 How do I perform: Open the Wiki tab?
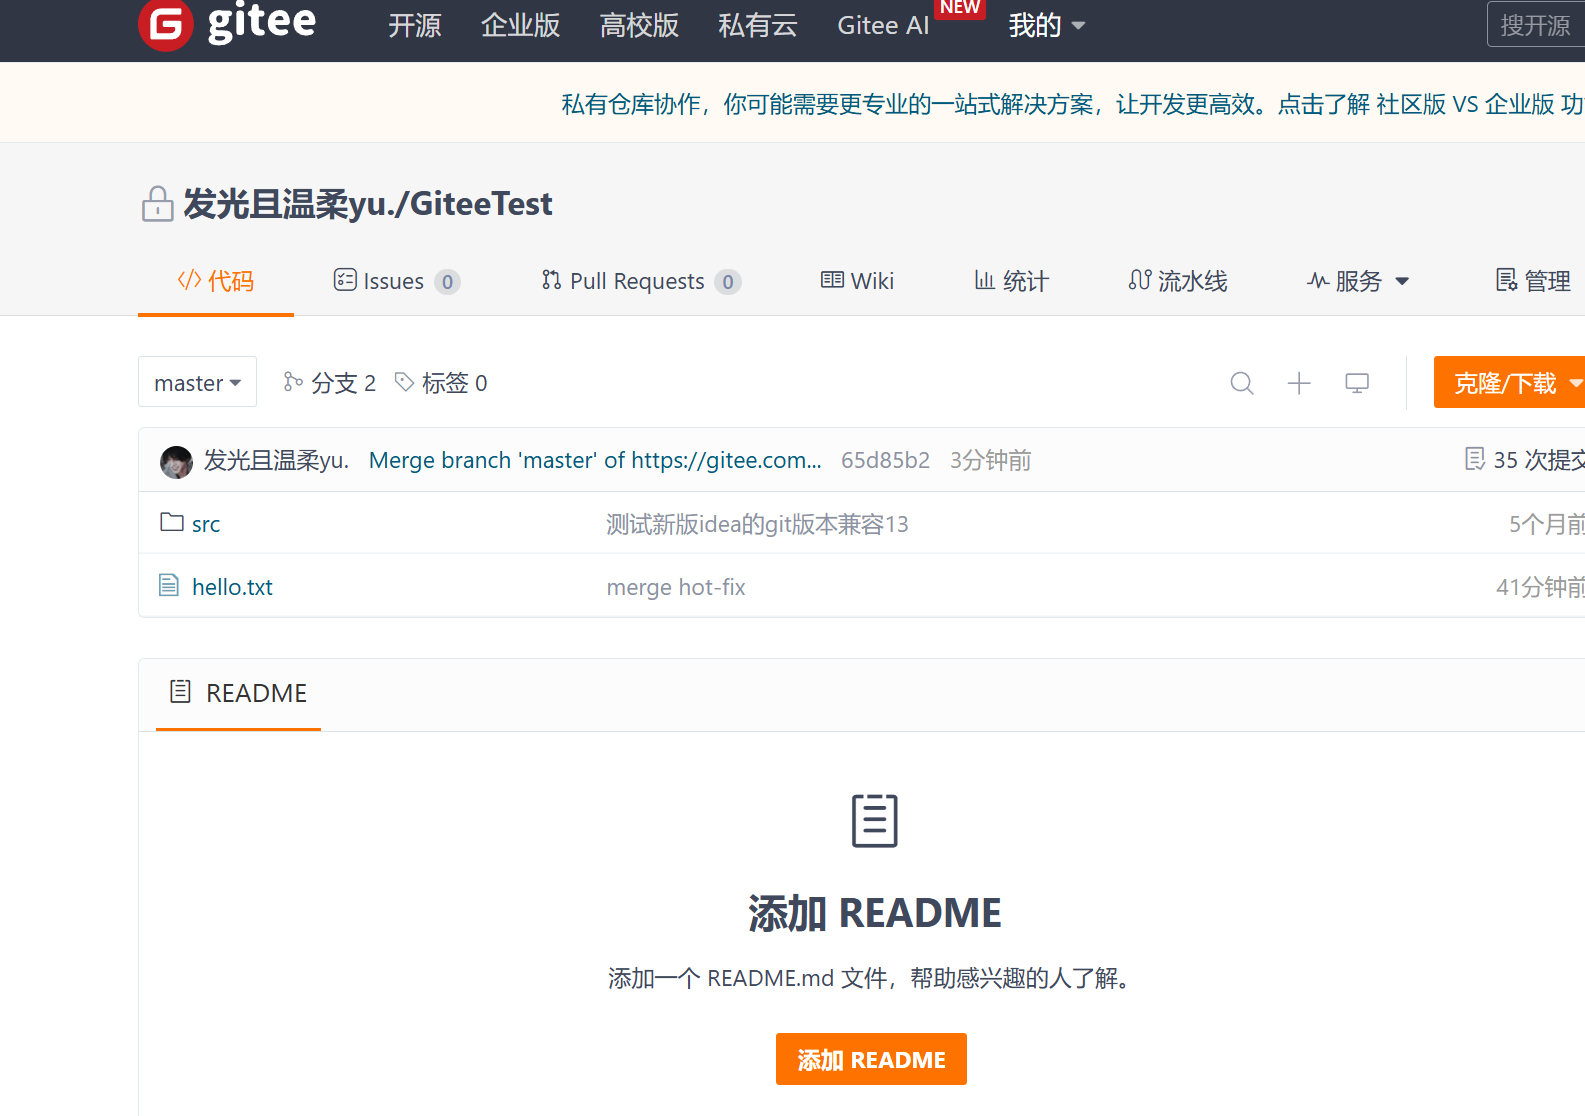click(x=857, y=281)
